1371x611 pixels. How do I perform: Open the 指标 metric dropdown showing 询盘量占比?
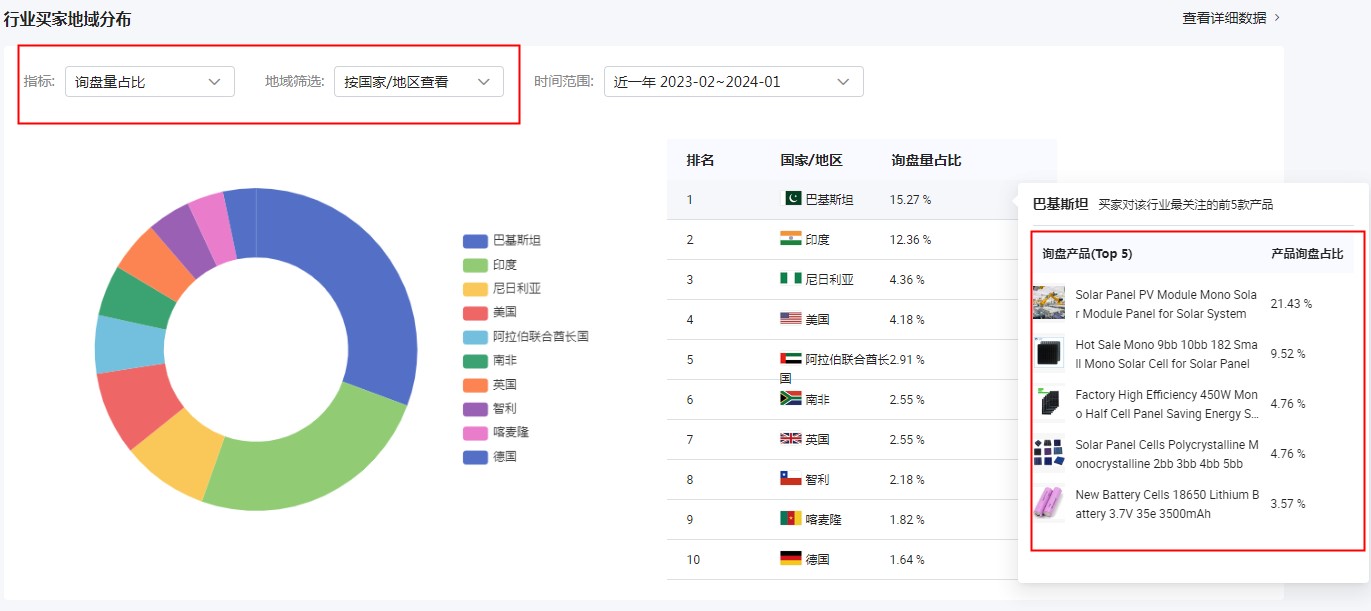pyautogui.click(x=149, y=81)
